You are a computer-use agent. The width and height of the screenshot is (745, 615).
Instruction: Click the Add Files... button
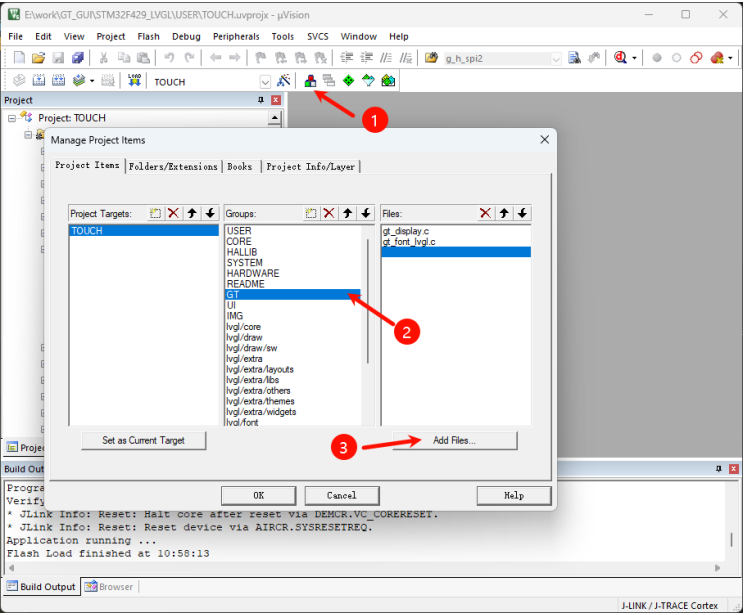(x=454, y=441)
